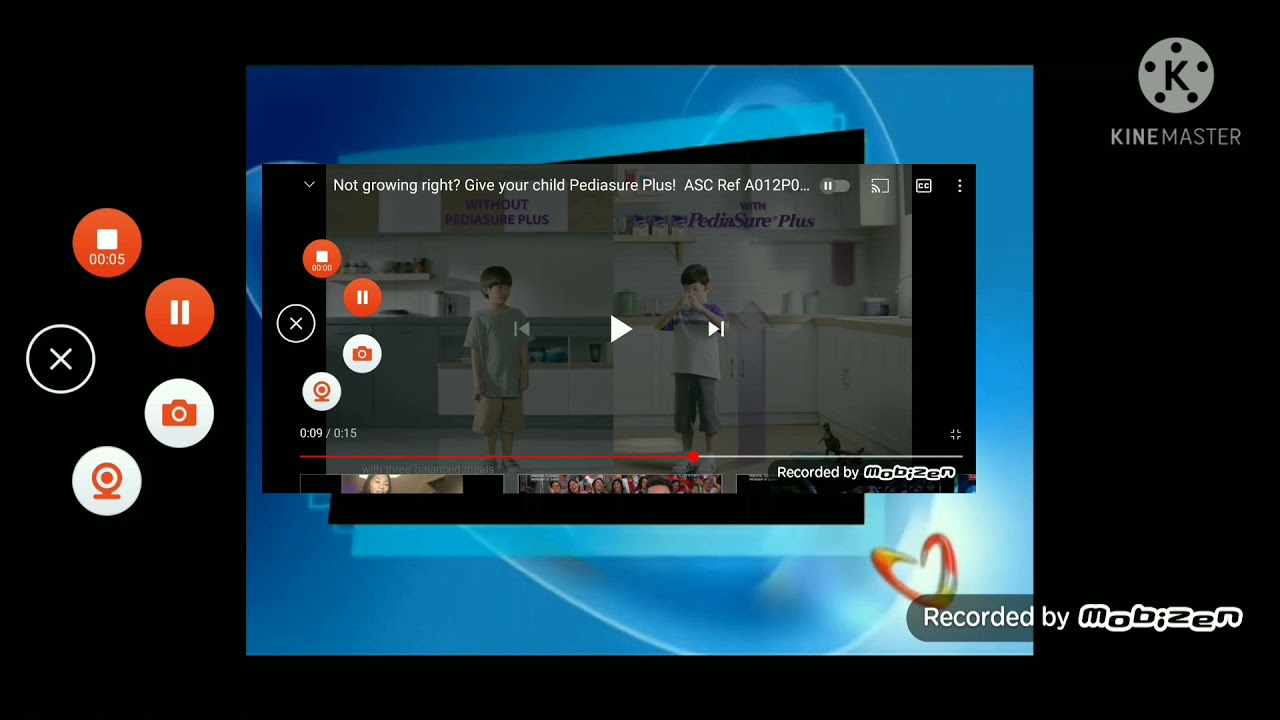
Task: Play the video with center play button
Action: tap(620, 329)
